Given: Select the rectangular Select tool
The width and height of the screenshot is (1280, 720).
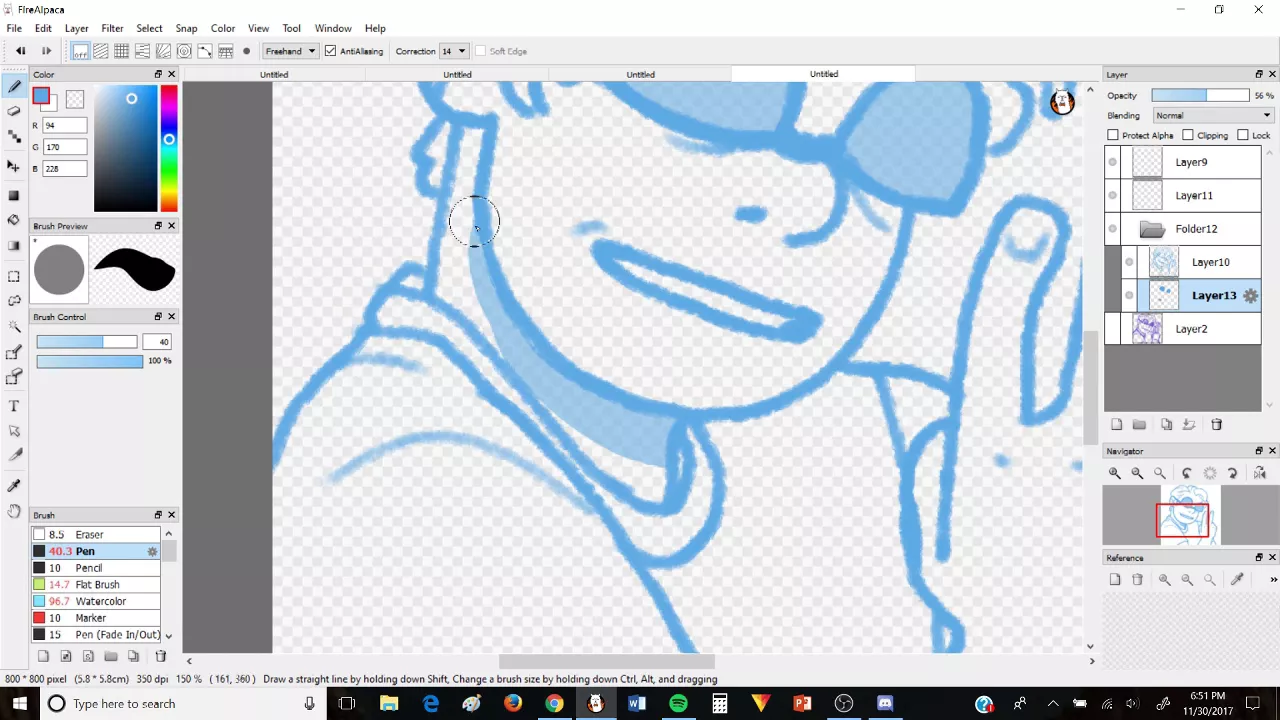Looking at the screenshot, I should point(14,276).
